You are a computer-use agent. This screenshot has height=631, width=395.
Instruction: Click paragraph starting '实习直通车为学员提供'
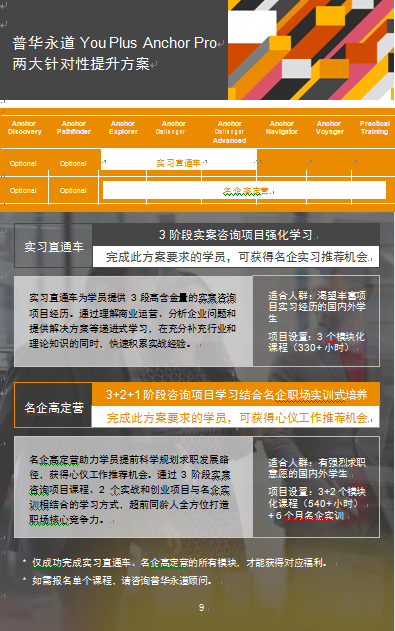(132, 321)
